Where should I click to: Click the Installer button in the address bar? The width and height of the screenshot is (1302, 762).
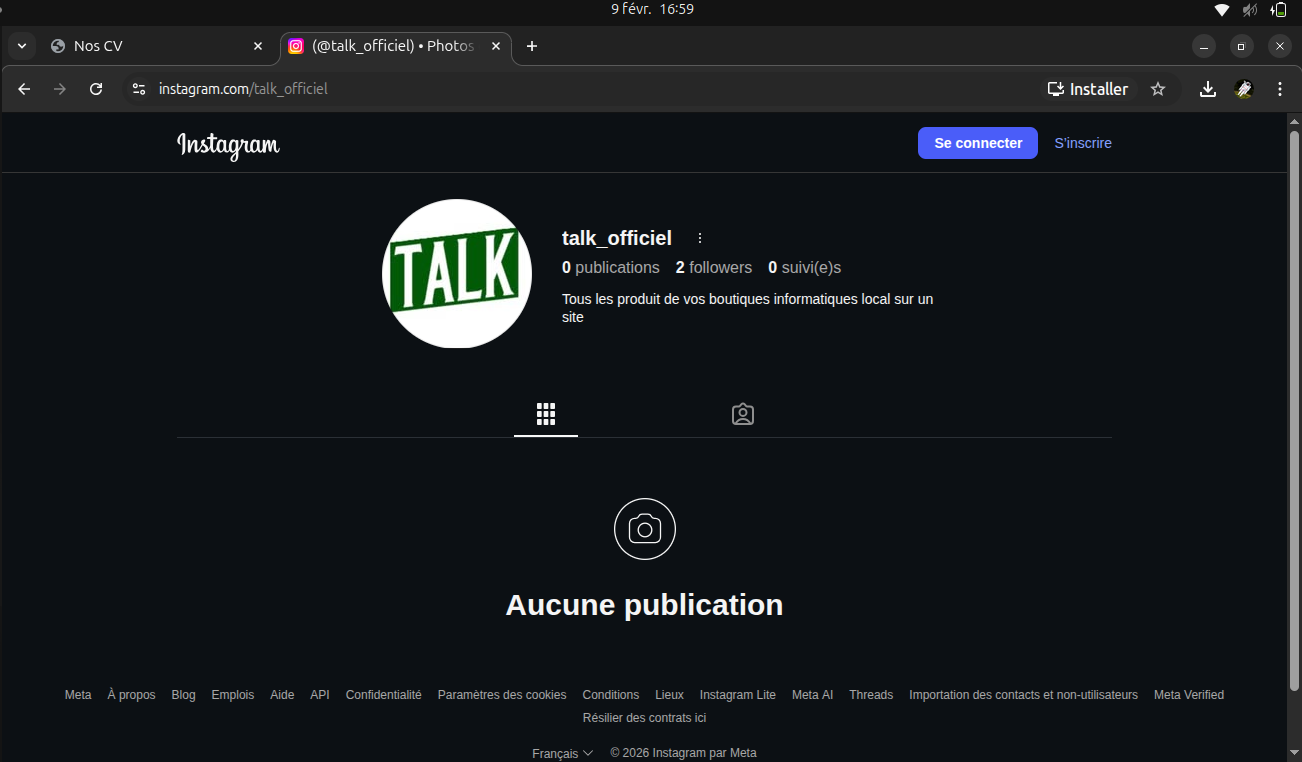1087,88
